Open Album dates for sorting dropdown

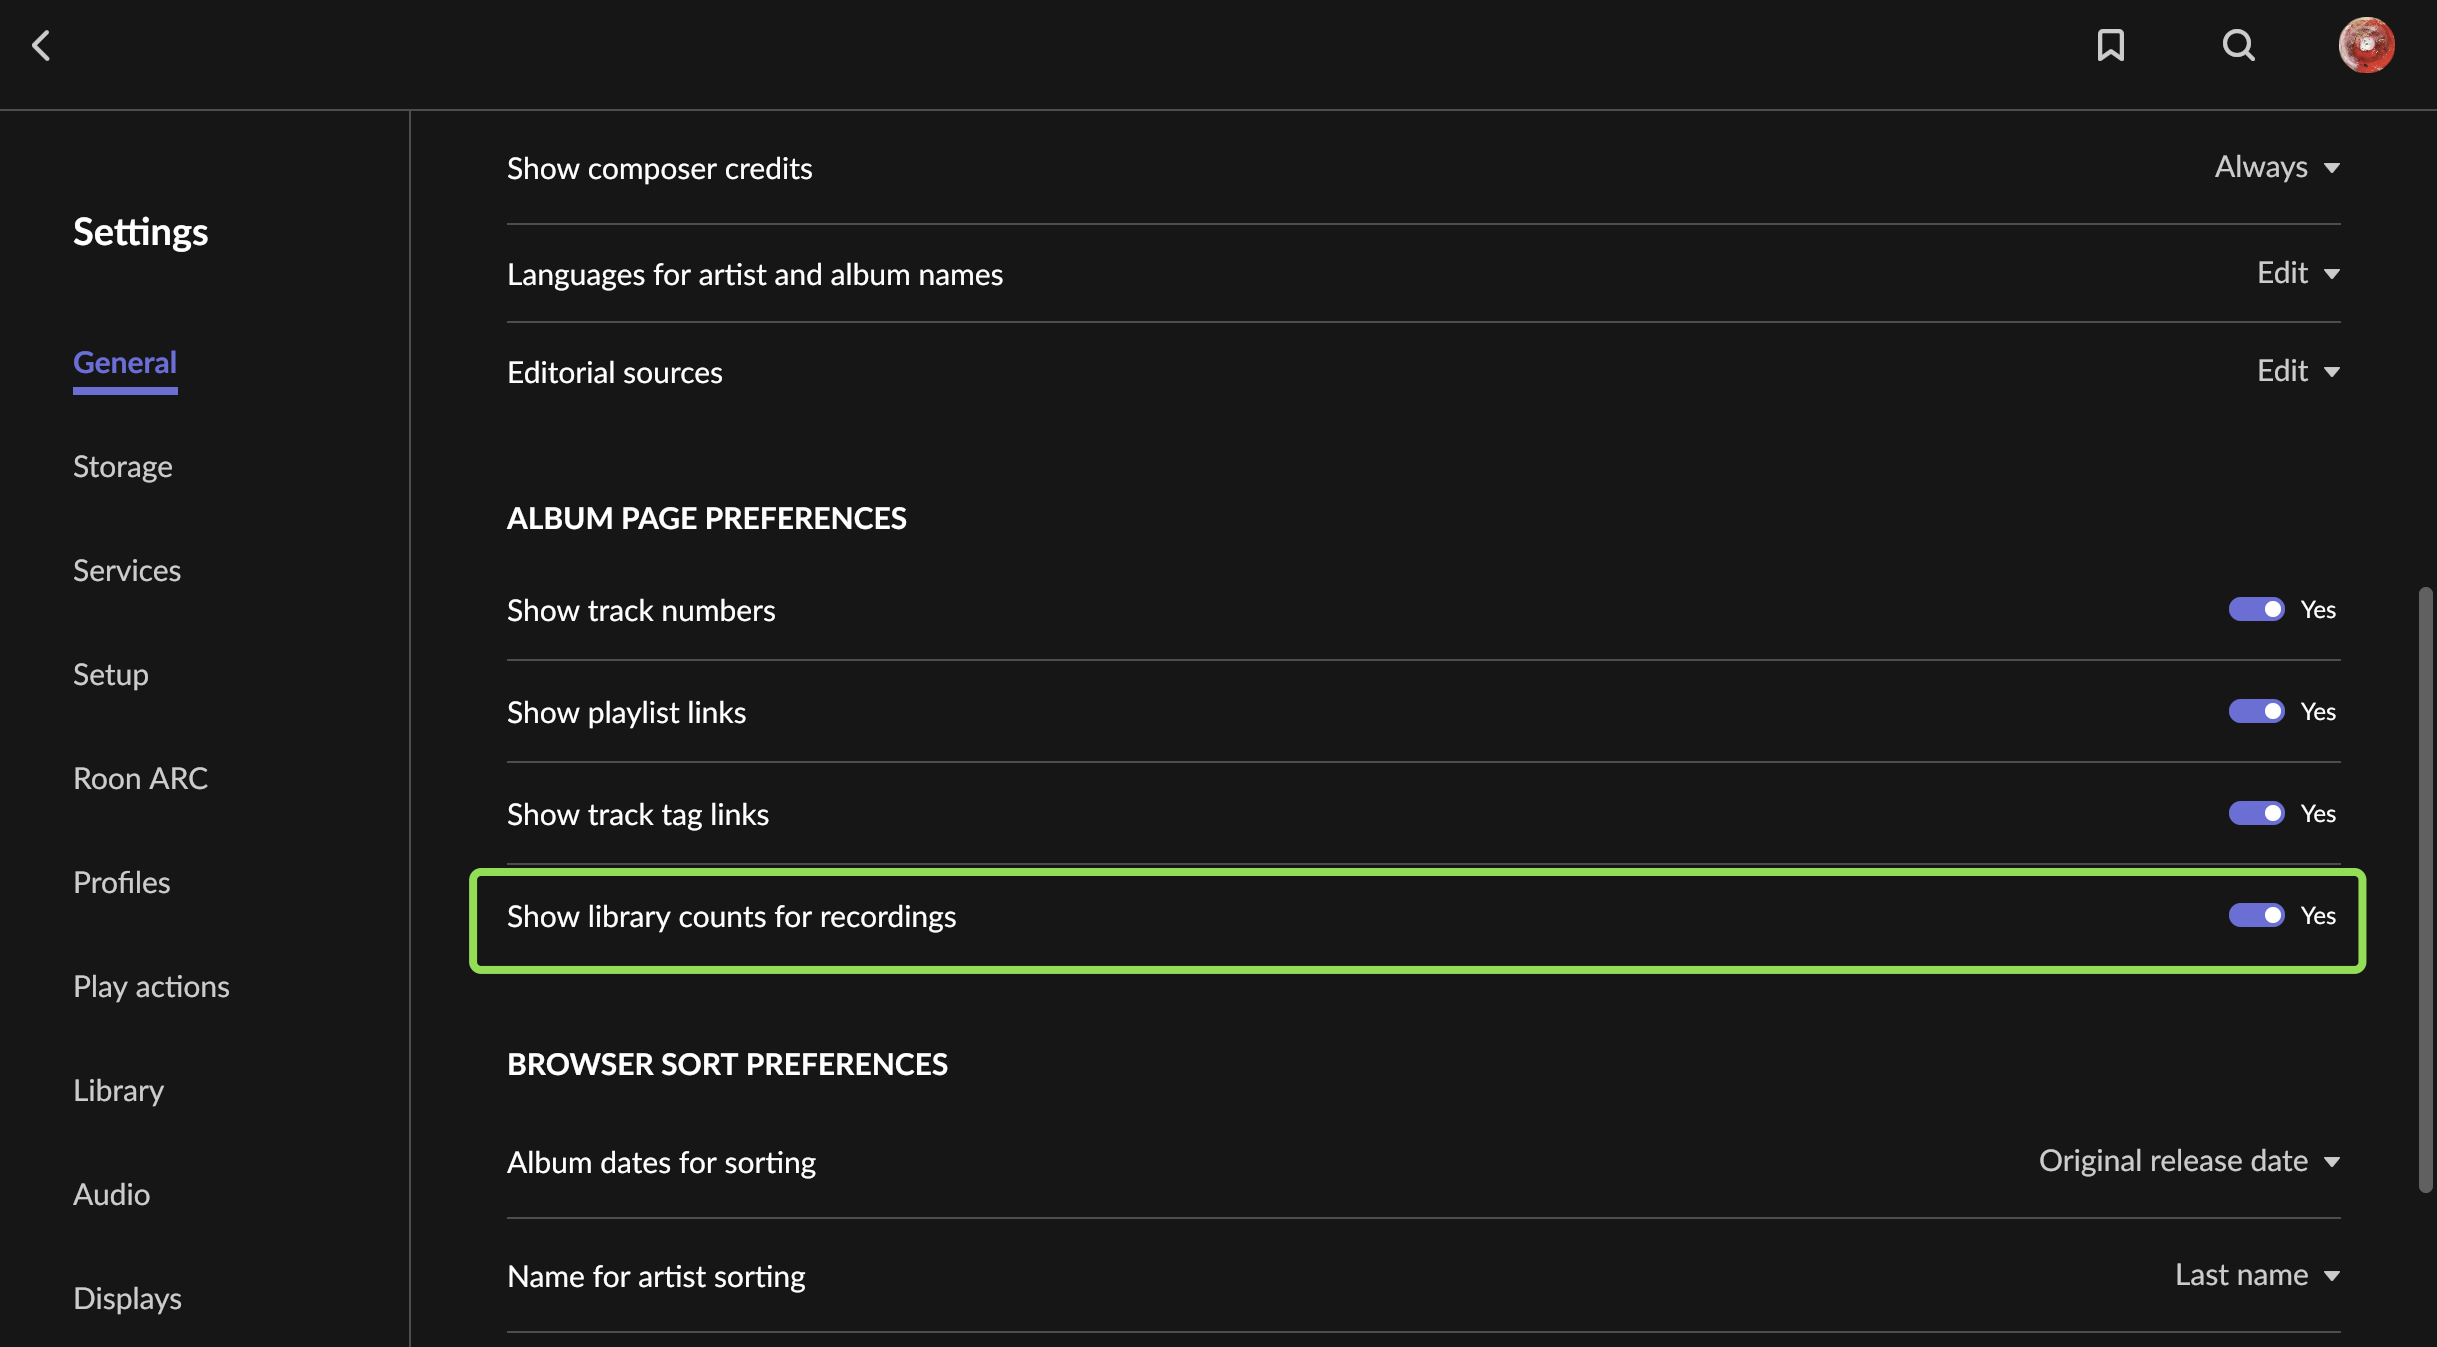point(2189,1161)
